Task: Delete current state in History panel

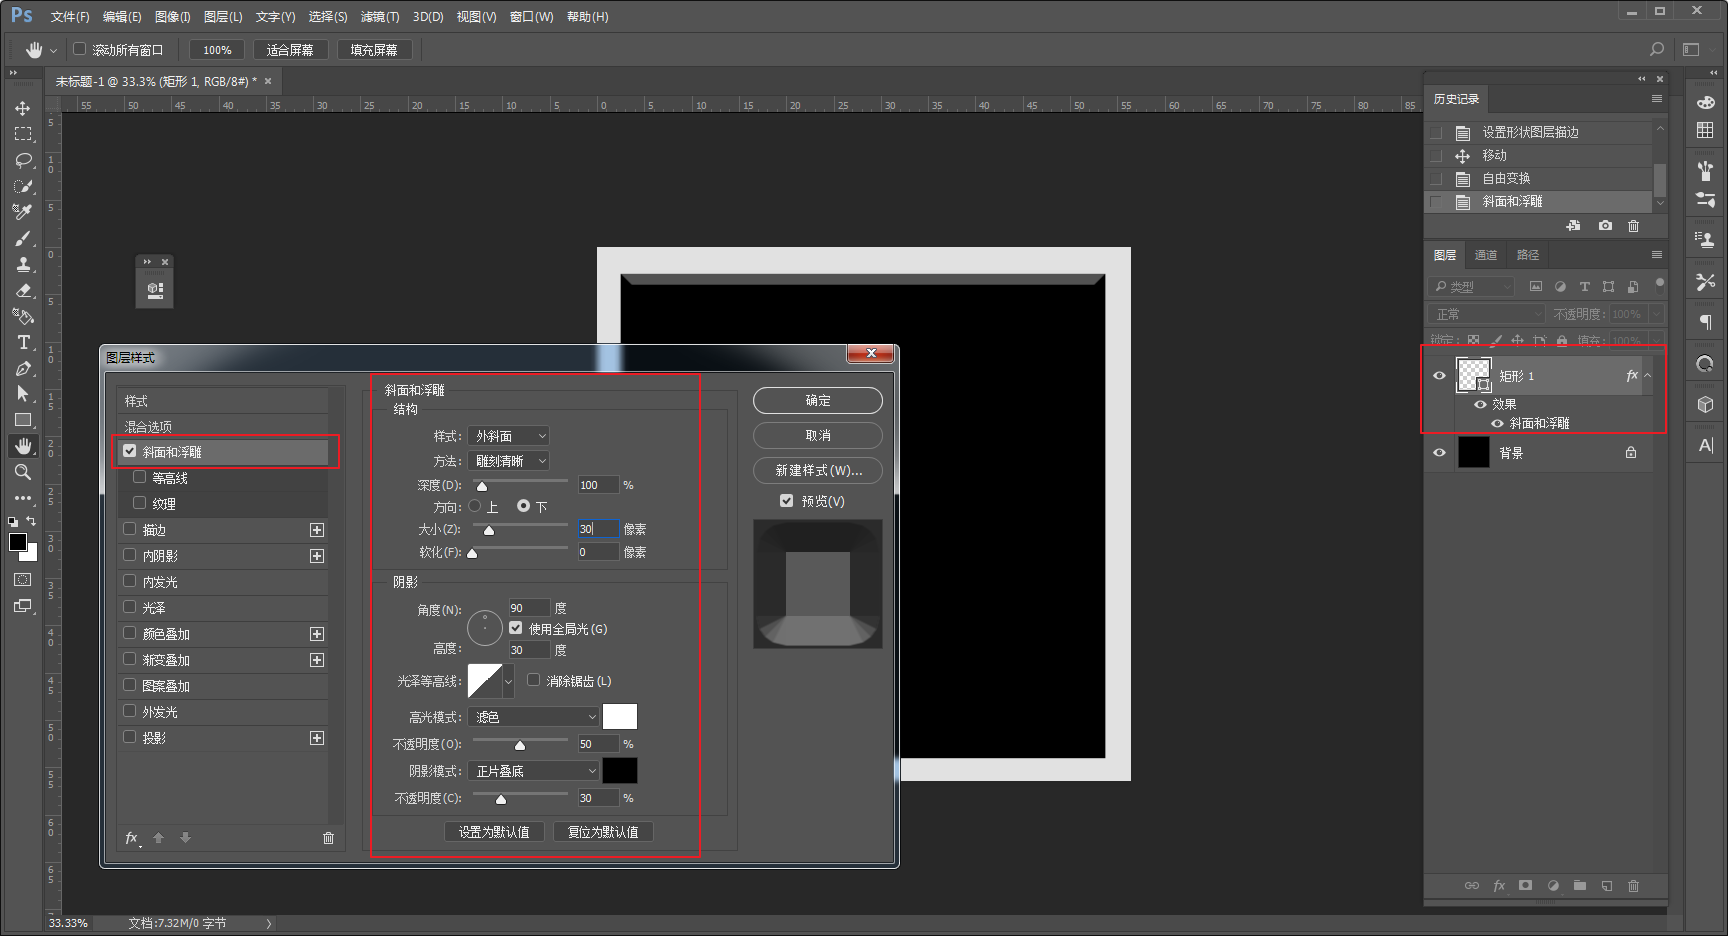Action: coord(1633,226)
